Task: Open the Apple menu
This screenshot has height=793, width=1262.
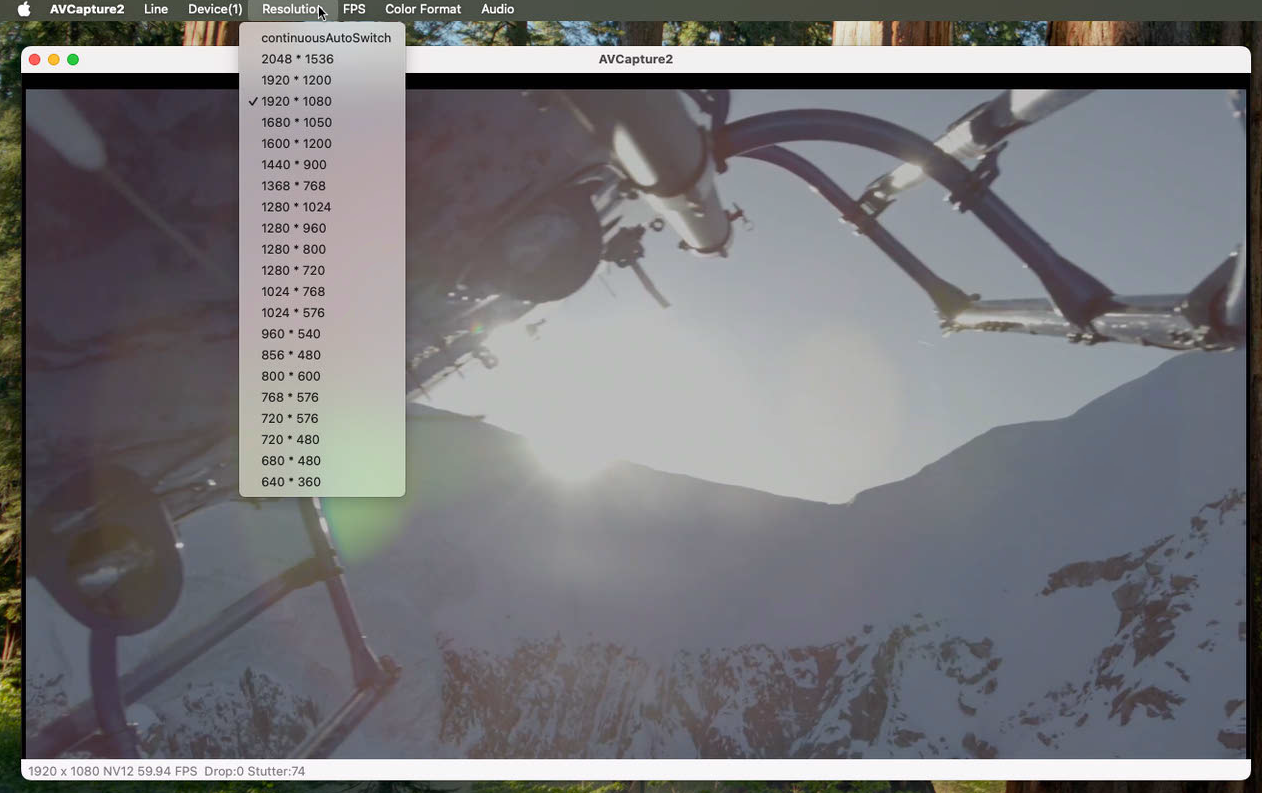Action: [24, 9]
